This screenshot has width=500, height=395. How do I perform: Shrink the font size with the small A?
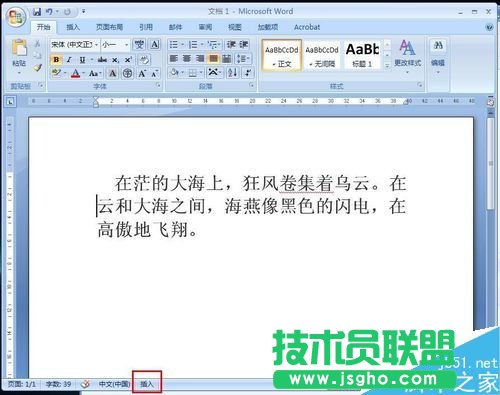tap(154, 73)
